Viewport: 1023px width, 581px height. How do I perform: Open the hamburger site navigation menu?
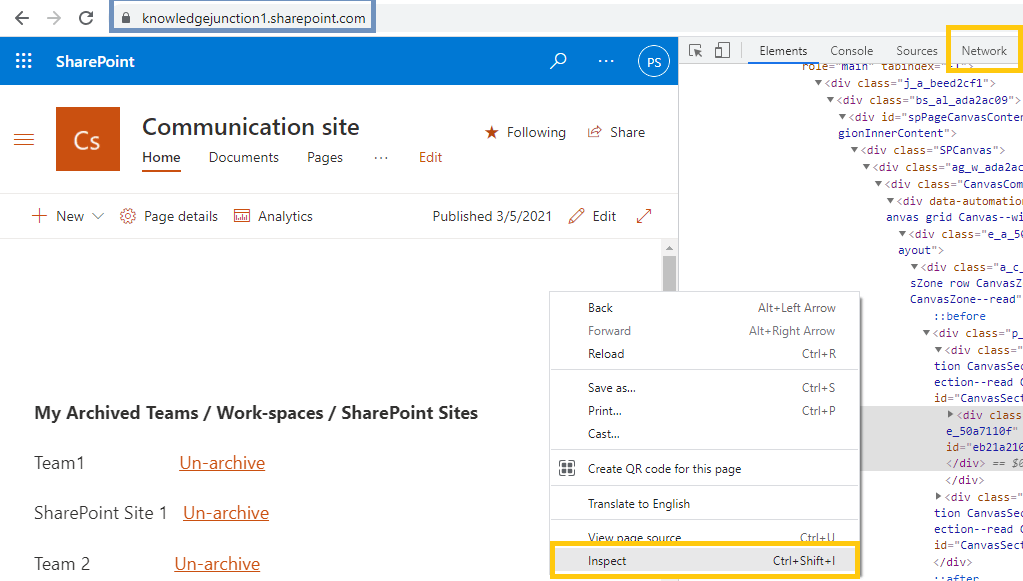24,140
